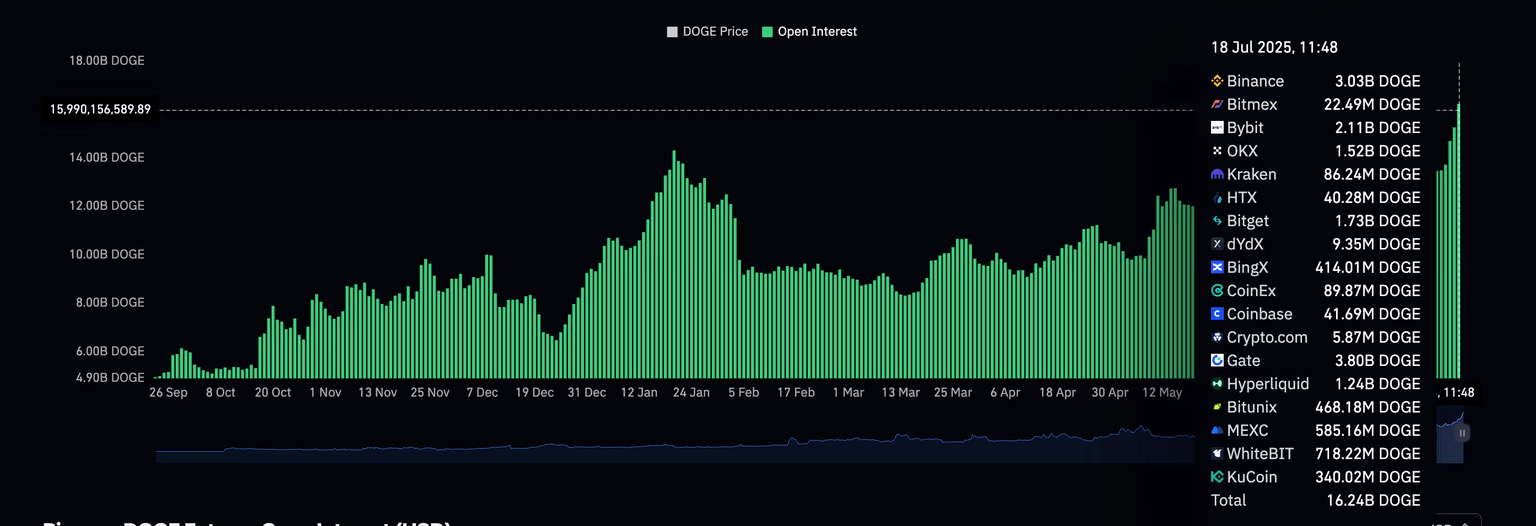Click the Binance logo in the tooltip
This screenshot has height=526, width=1536.
tap(1217, 81)
